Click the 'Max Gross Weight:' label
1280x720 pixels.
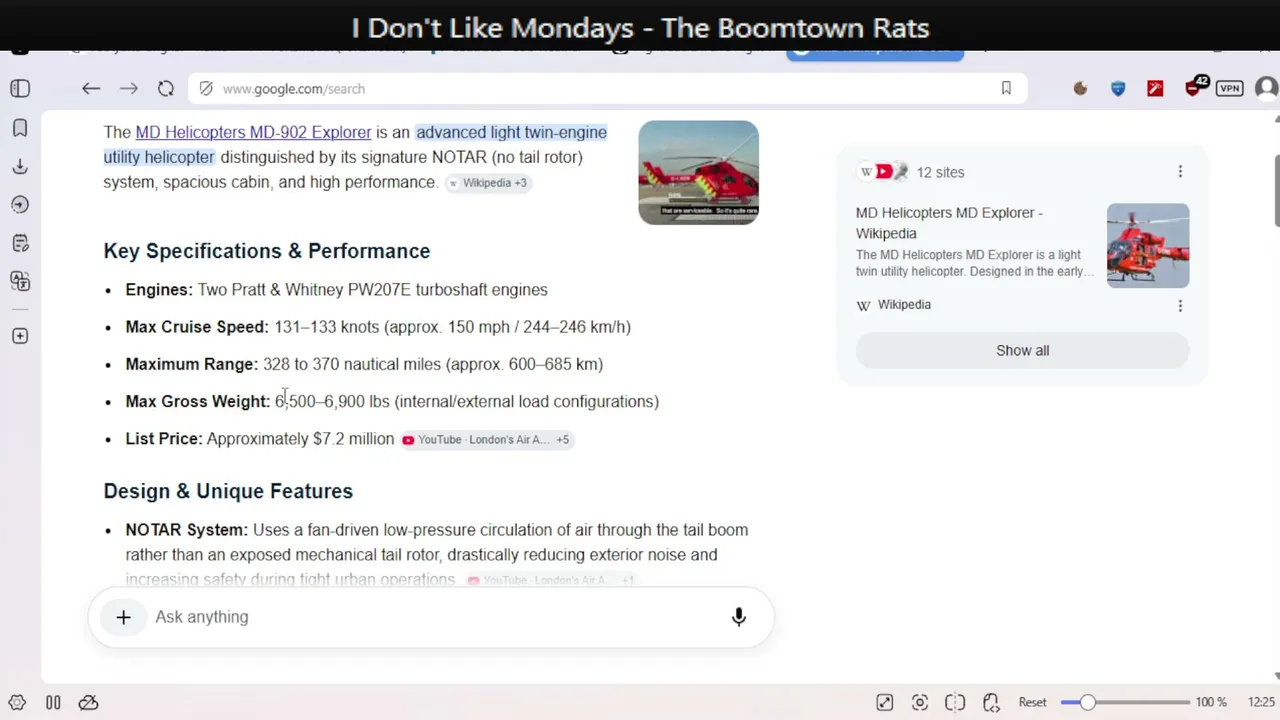198,401
